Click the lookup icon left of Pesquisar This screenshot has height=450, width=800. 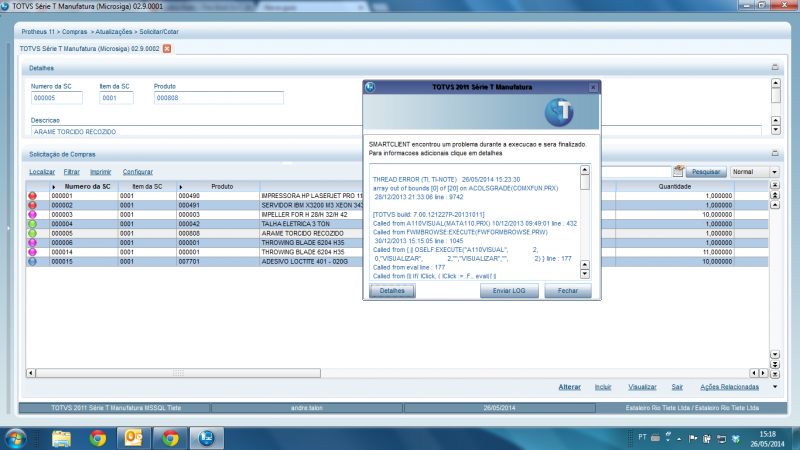678,171
